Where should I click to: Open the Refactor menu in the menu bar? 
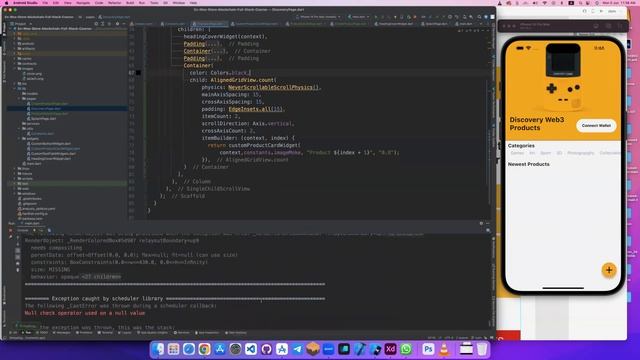point(114,2)
